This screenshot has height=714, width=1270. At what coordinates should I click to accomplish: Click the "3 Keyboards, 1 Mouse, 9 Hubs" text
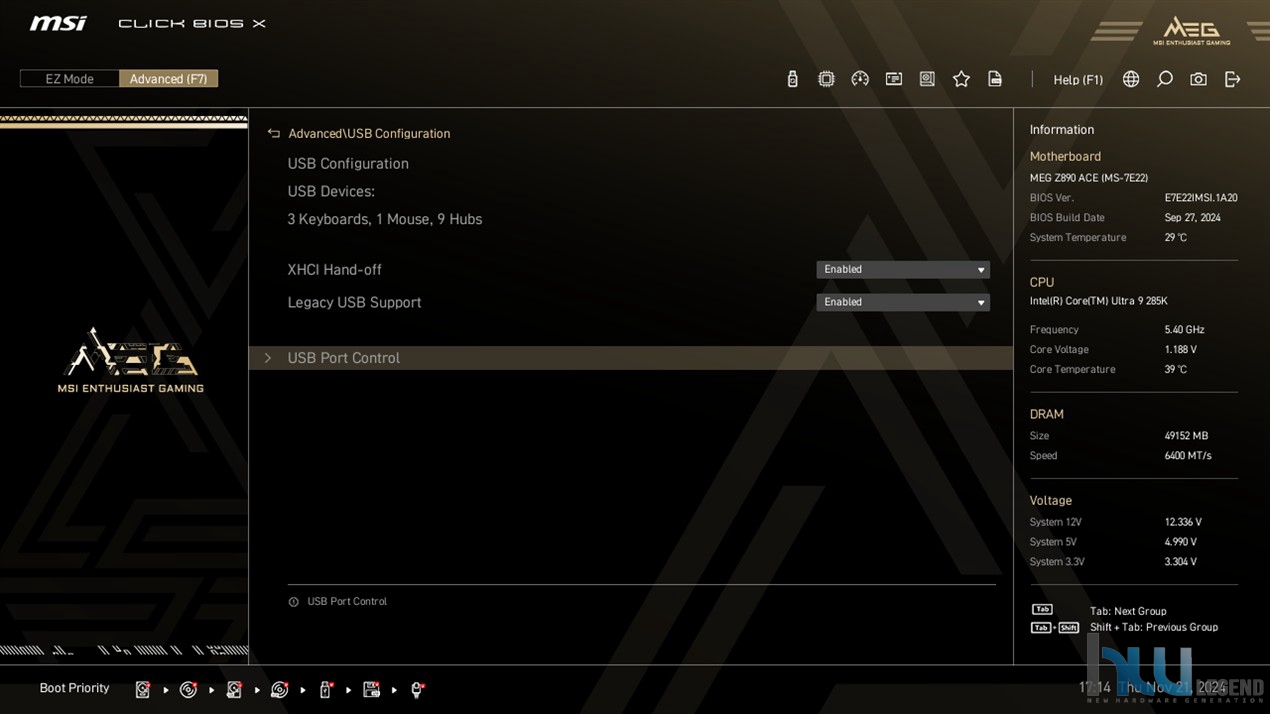click(x=384, y=219)
